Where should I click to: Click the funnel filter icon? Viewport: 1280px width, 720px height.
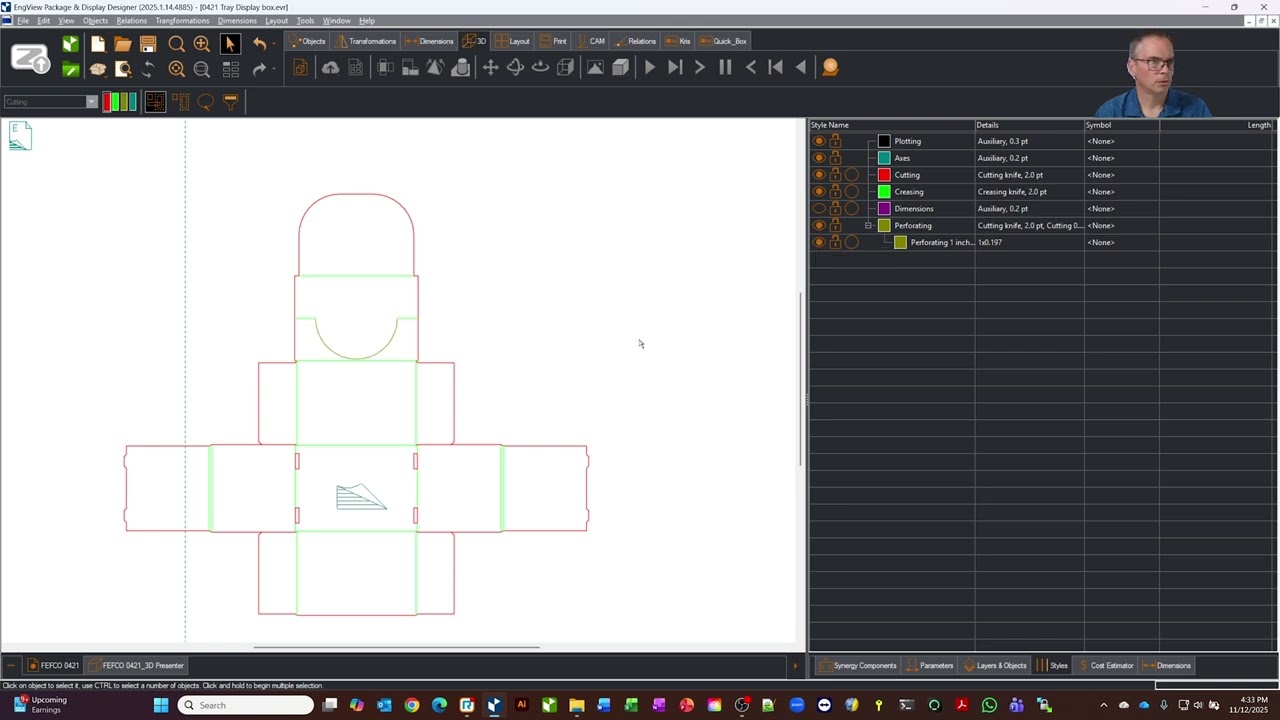(230, 102)
